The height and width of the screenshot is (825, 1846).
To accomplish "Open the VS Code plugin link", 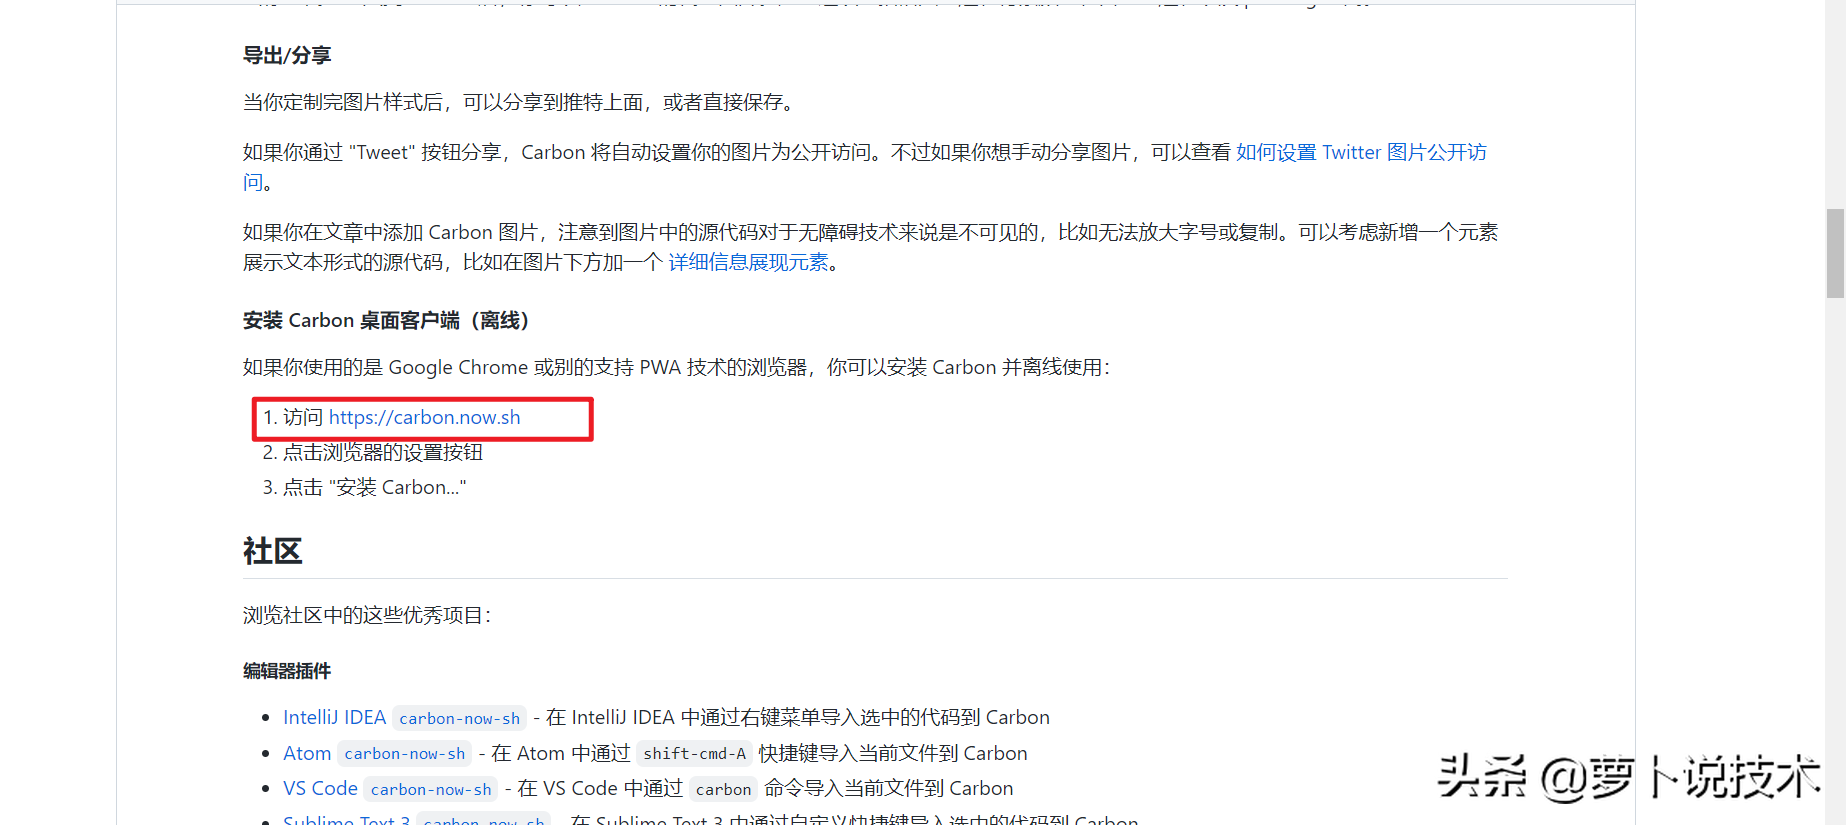I will click(x=320, y=788).
